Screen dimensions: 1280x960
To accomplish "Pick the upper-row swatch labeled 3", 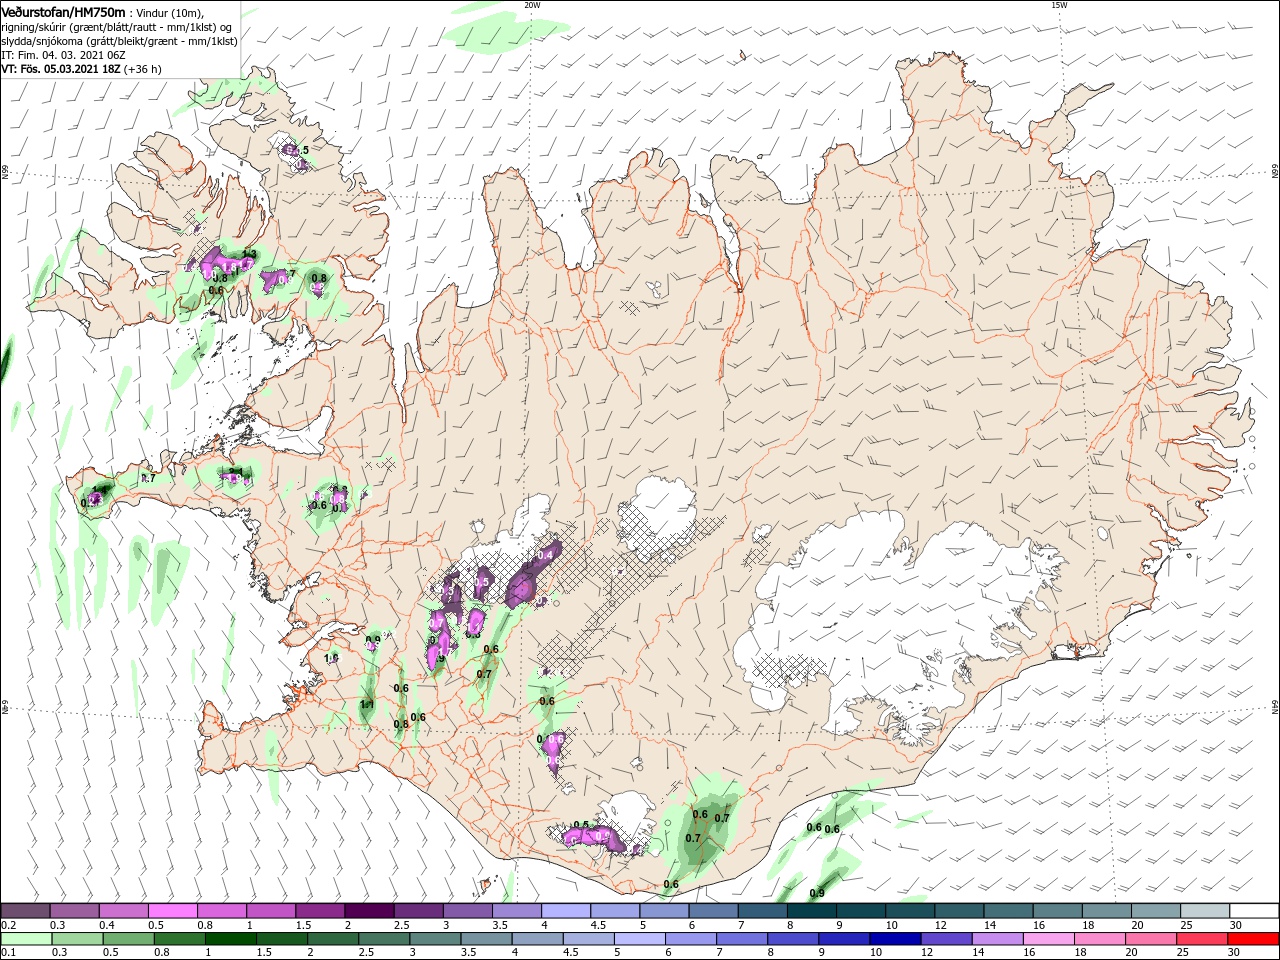I will (x=467, y=911).
